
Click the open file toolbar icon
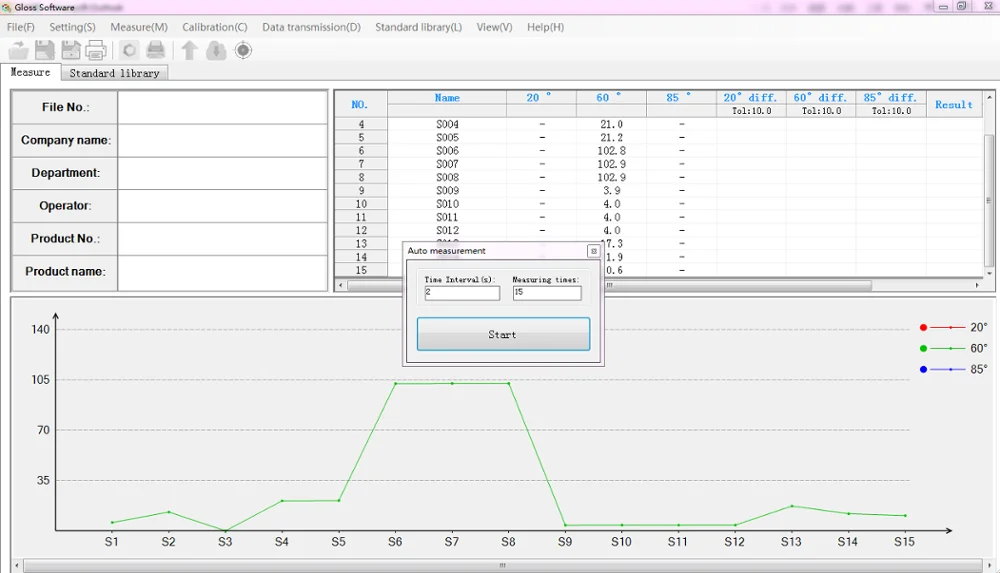coord(18,50)
